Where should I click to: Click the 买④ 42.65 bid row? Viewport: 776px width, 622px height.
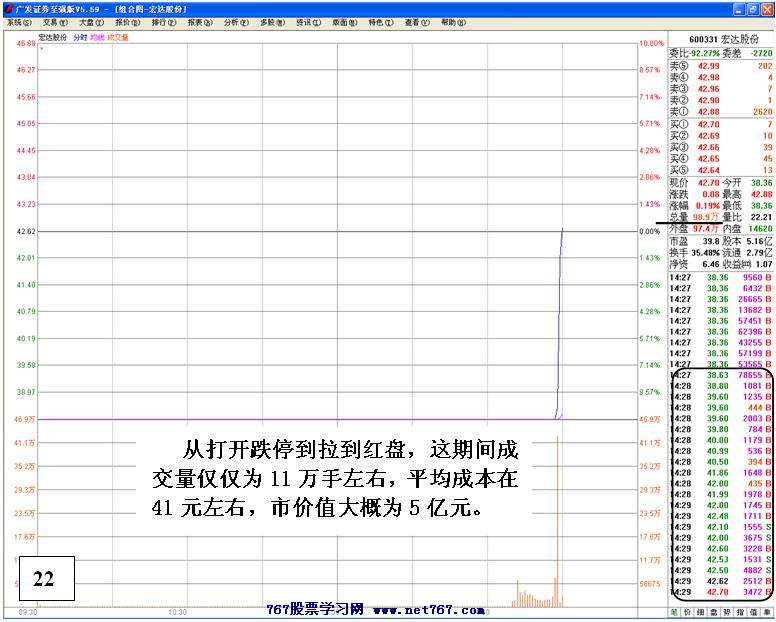(721, 158)
